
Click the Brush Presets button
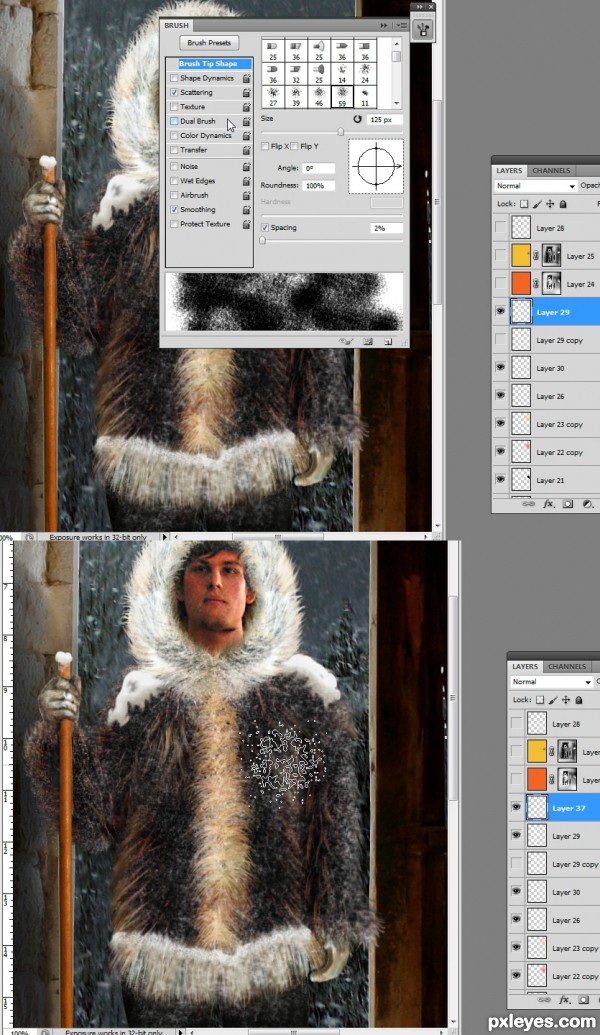pos(209,43)
